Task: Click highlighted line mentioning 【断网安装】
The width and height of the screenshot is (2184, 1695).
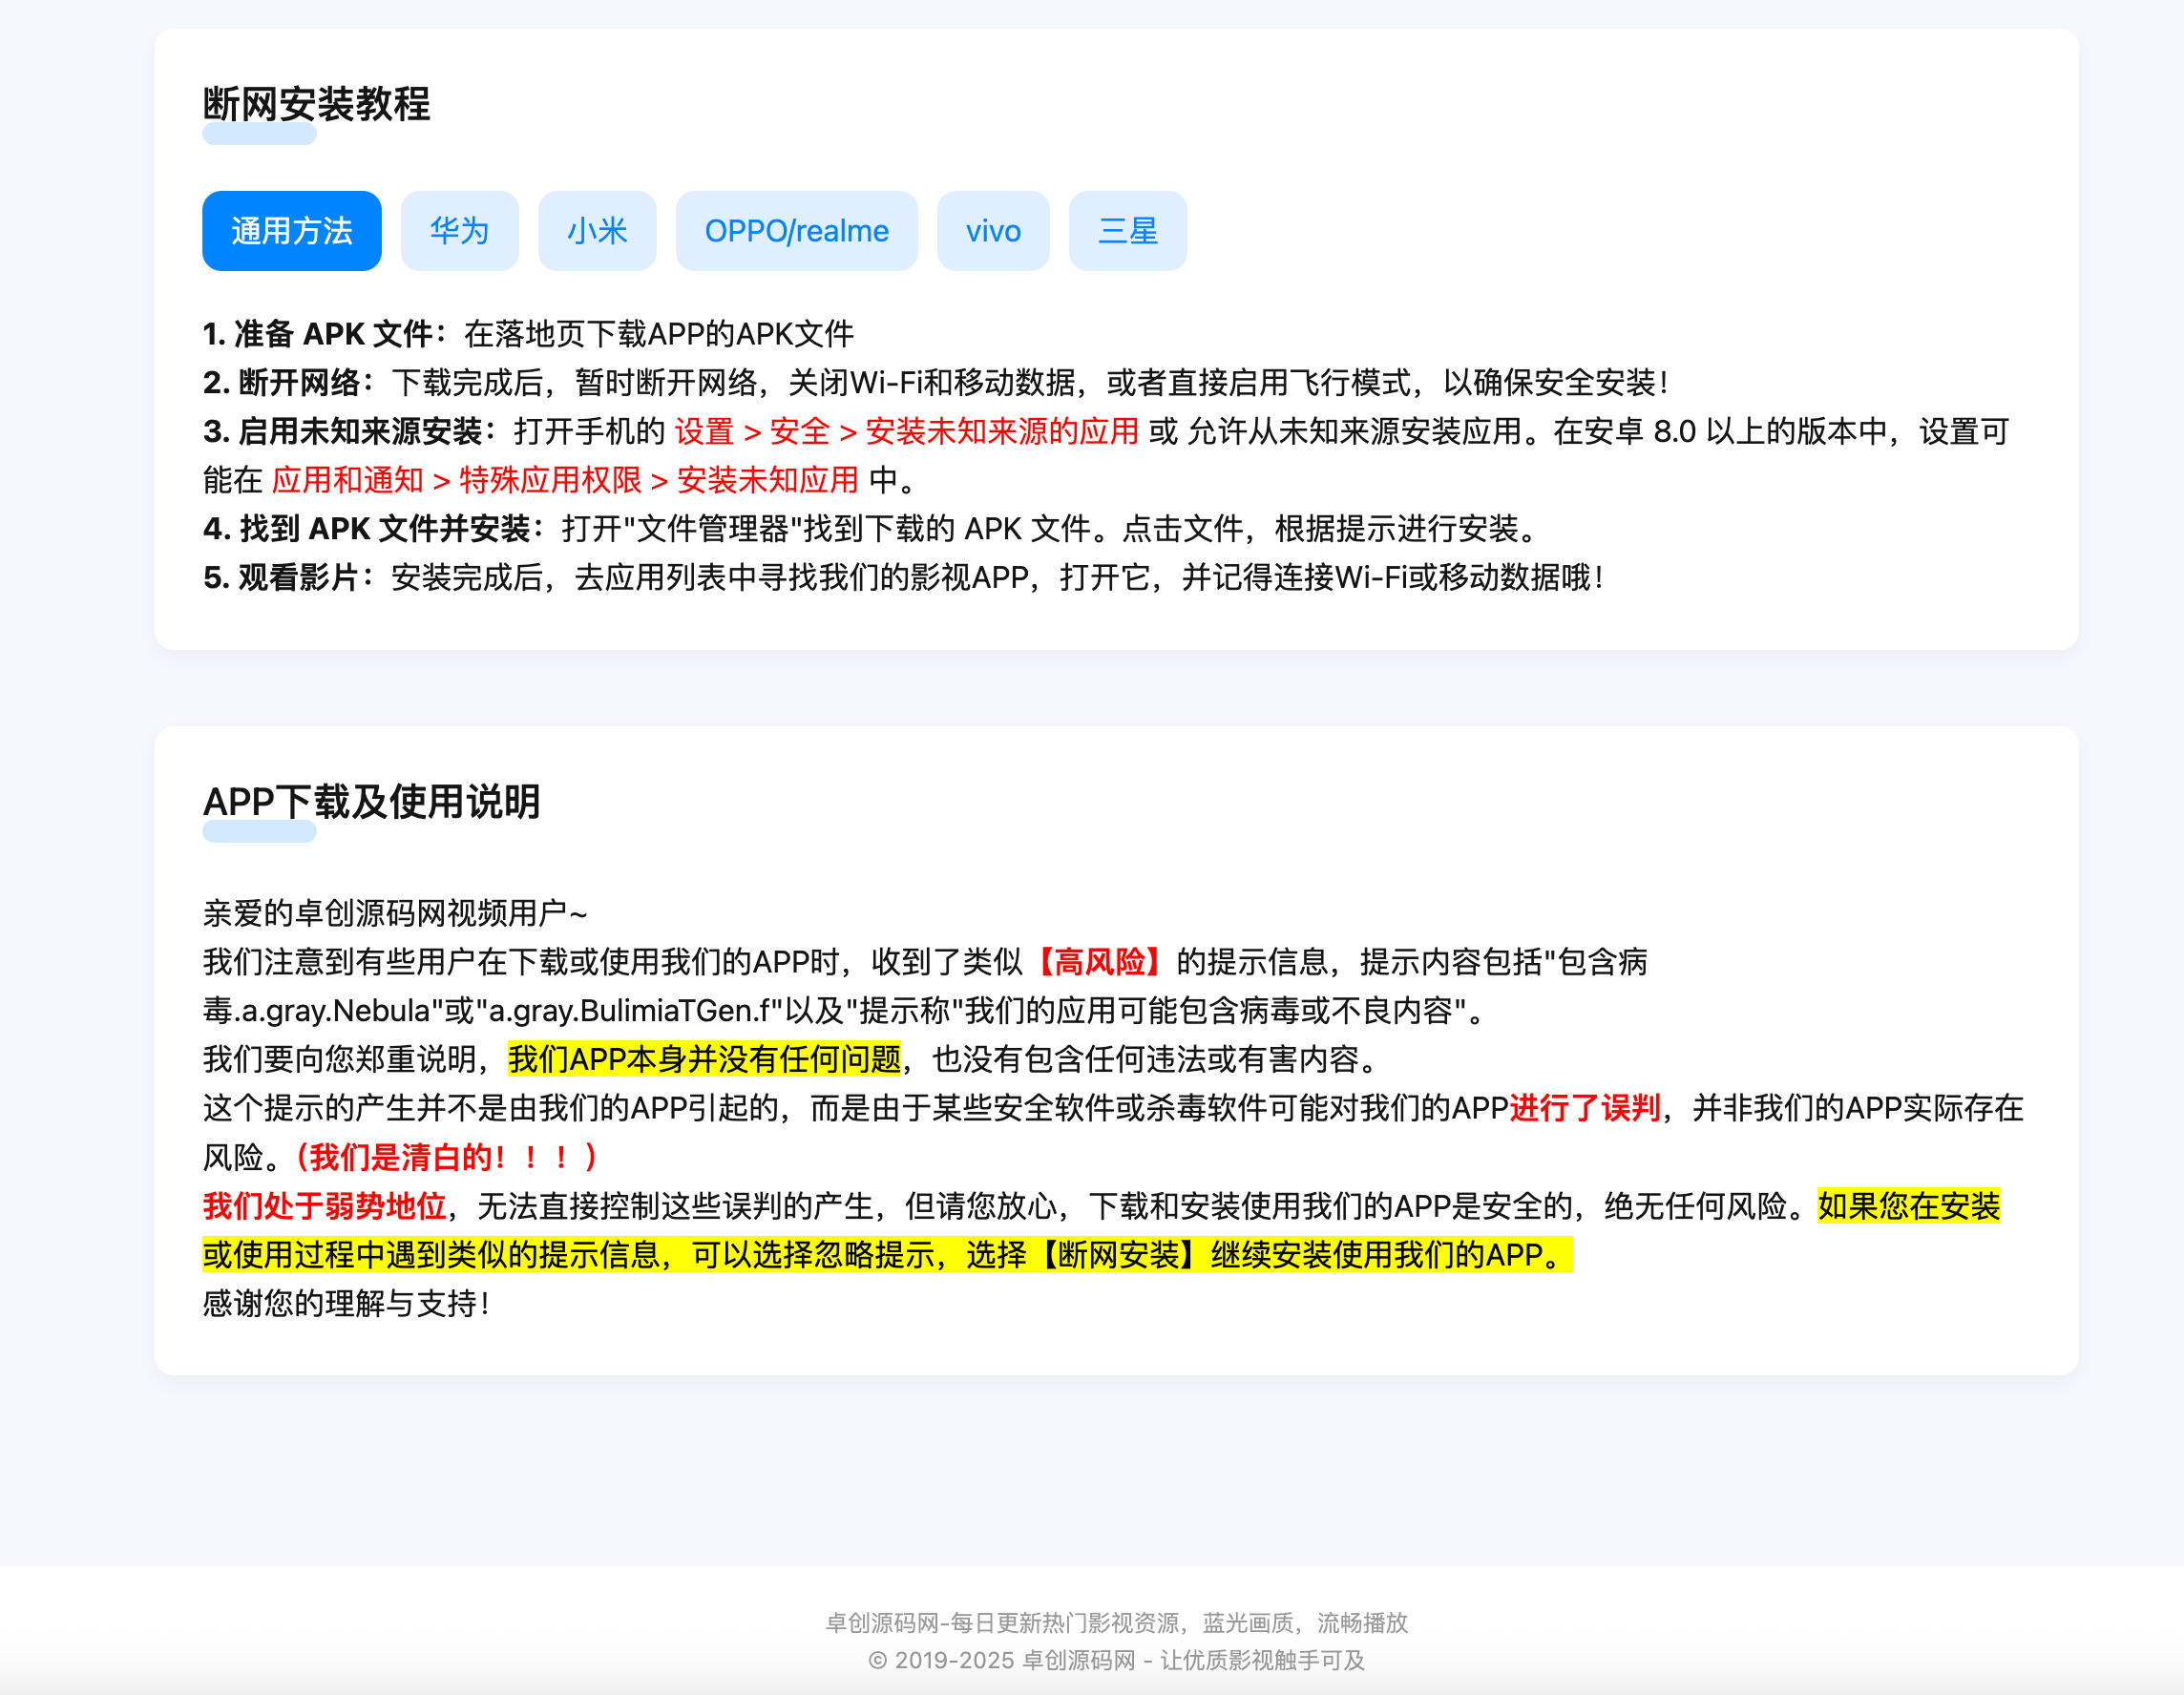Action: [887, 1255]
